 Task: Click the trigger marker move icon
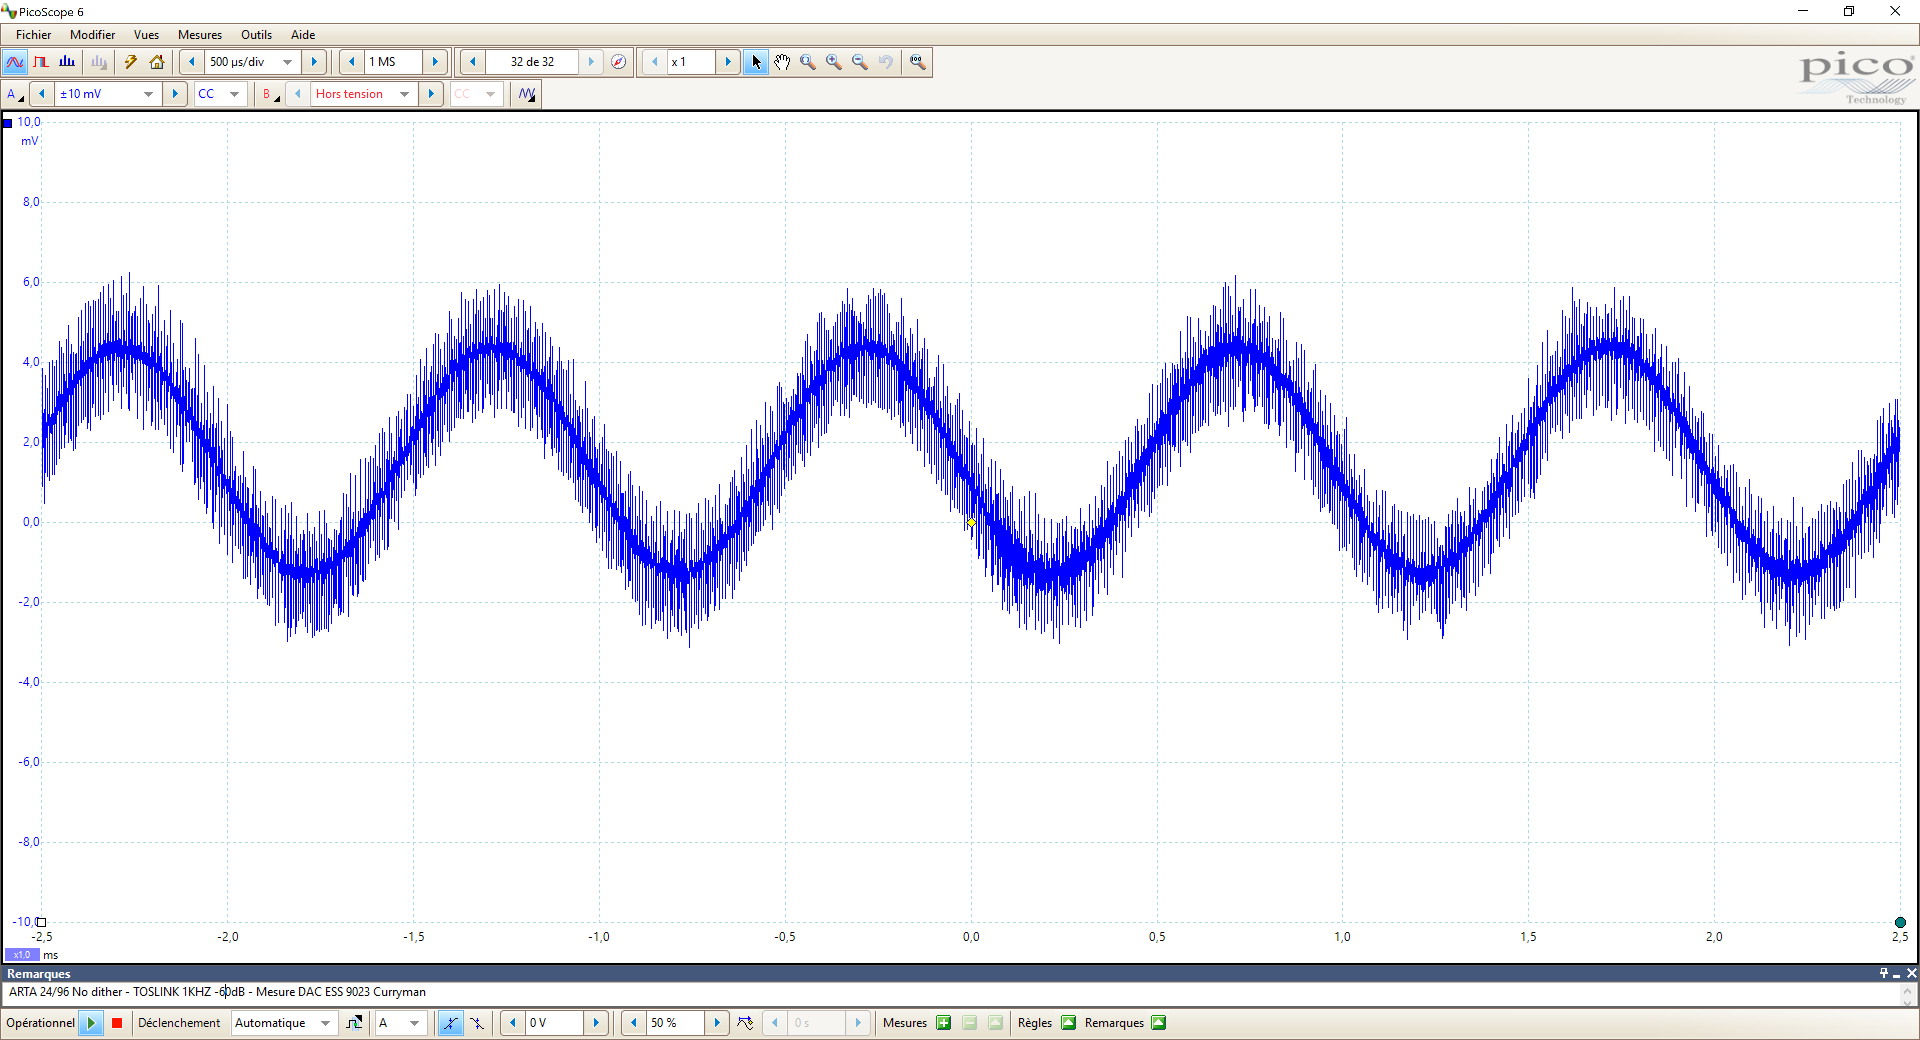(745, 1023)
